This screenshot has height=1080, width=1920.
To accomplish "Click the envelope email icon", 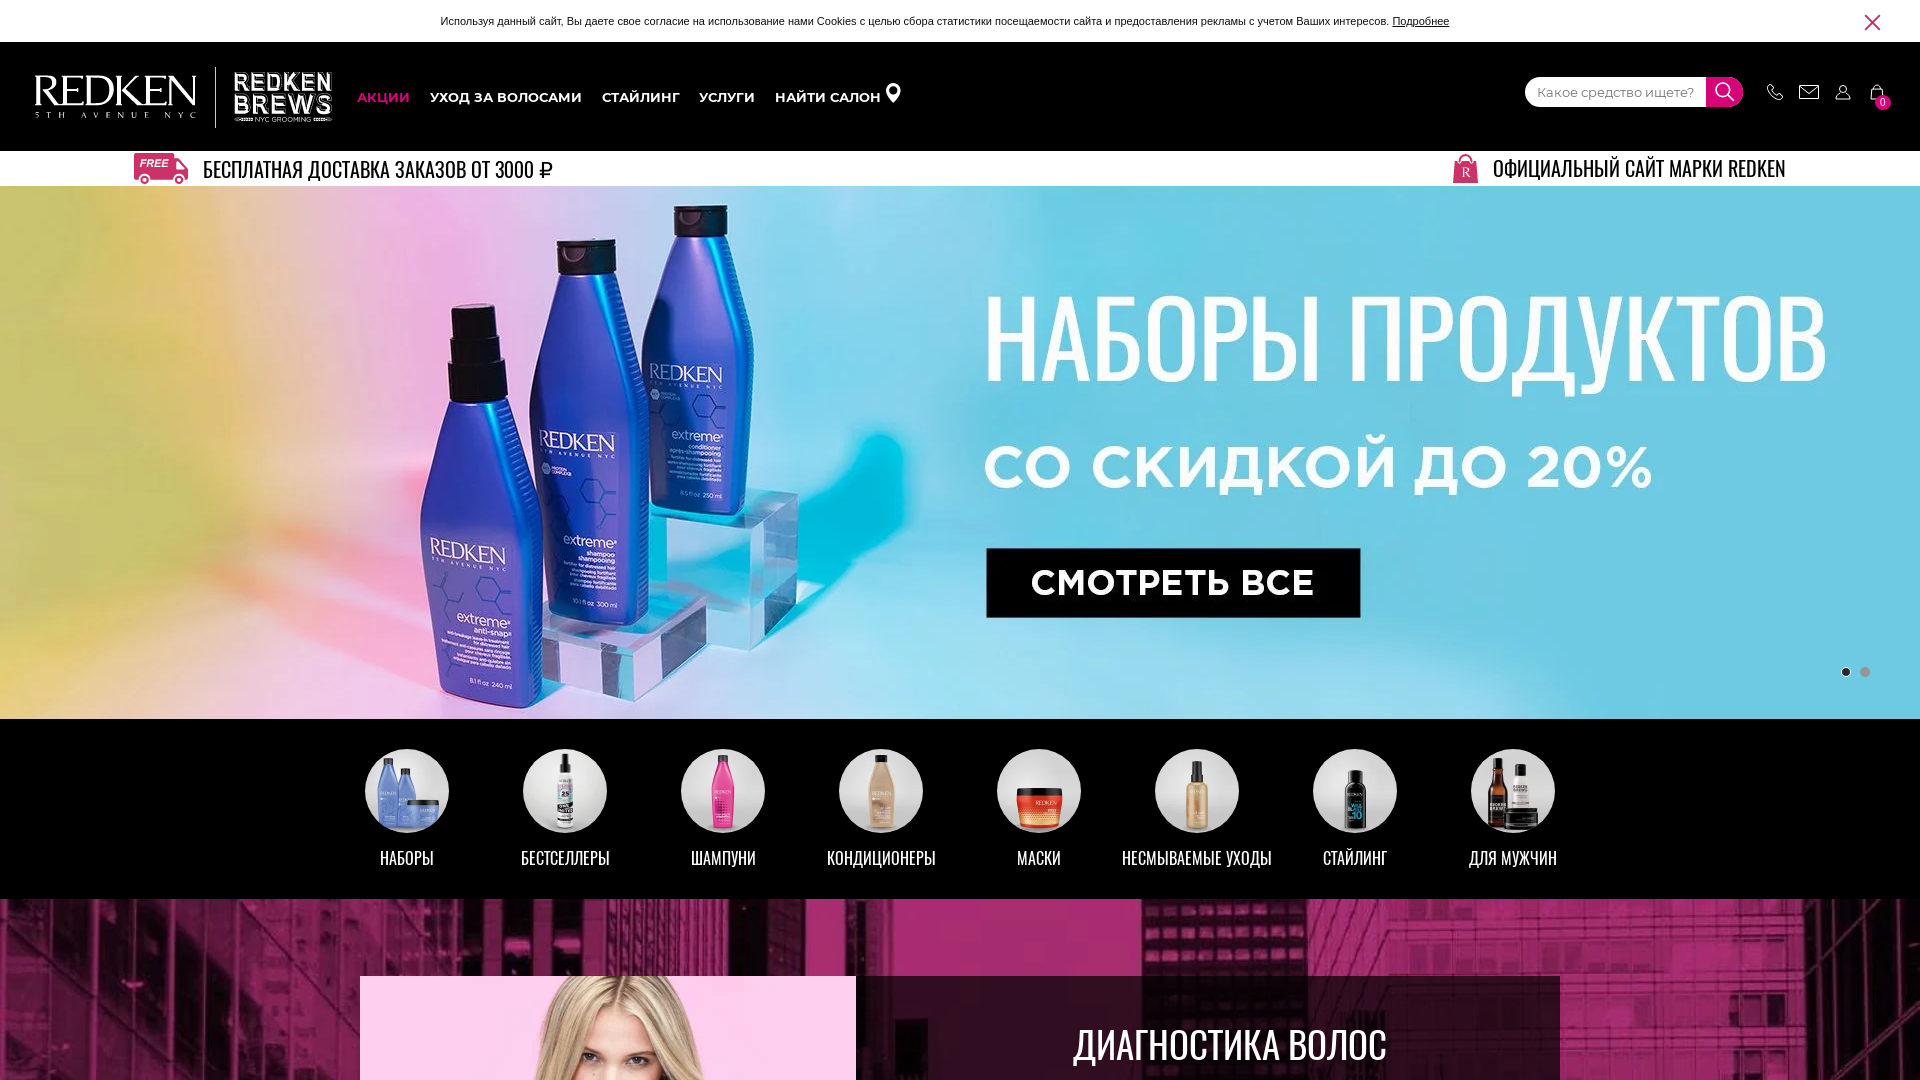I will (x=1809, y=92).
